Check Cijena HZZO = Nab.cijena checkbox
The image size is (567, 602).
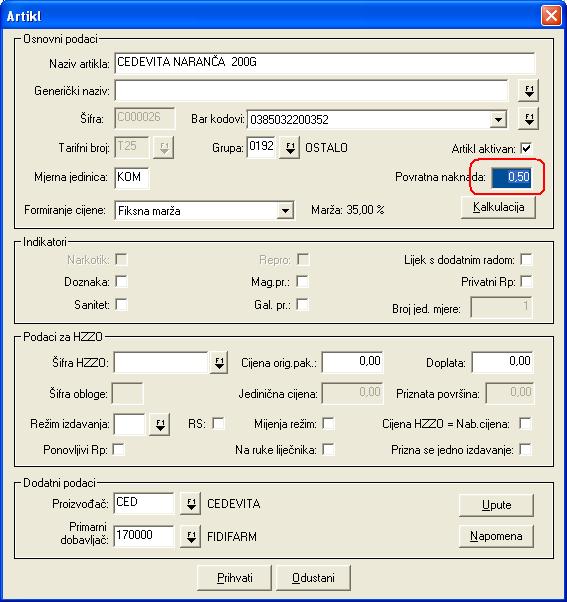pyautogui.click(x=525, y=423)
